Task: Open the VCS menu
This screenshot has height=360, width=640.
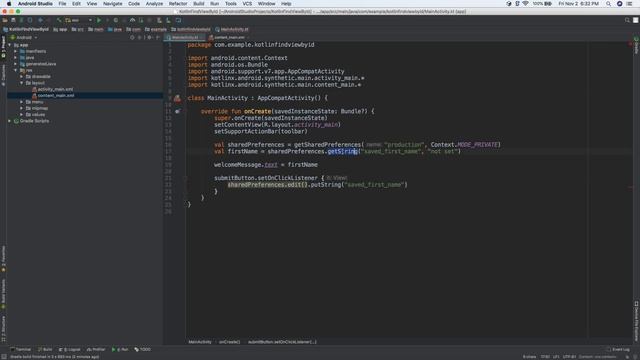Action: click(247, 4)
